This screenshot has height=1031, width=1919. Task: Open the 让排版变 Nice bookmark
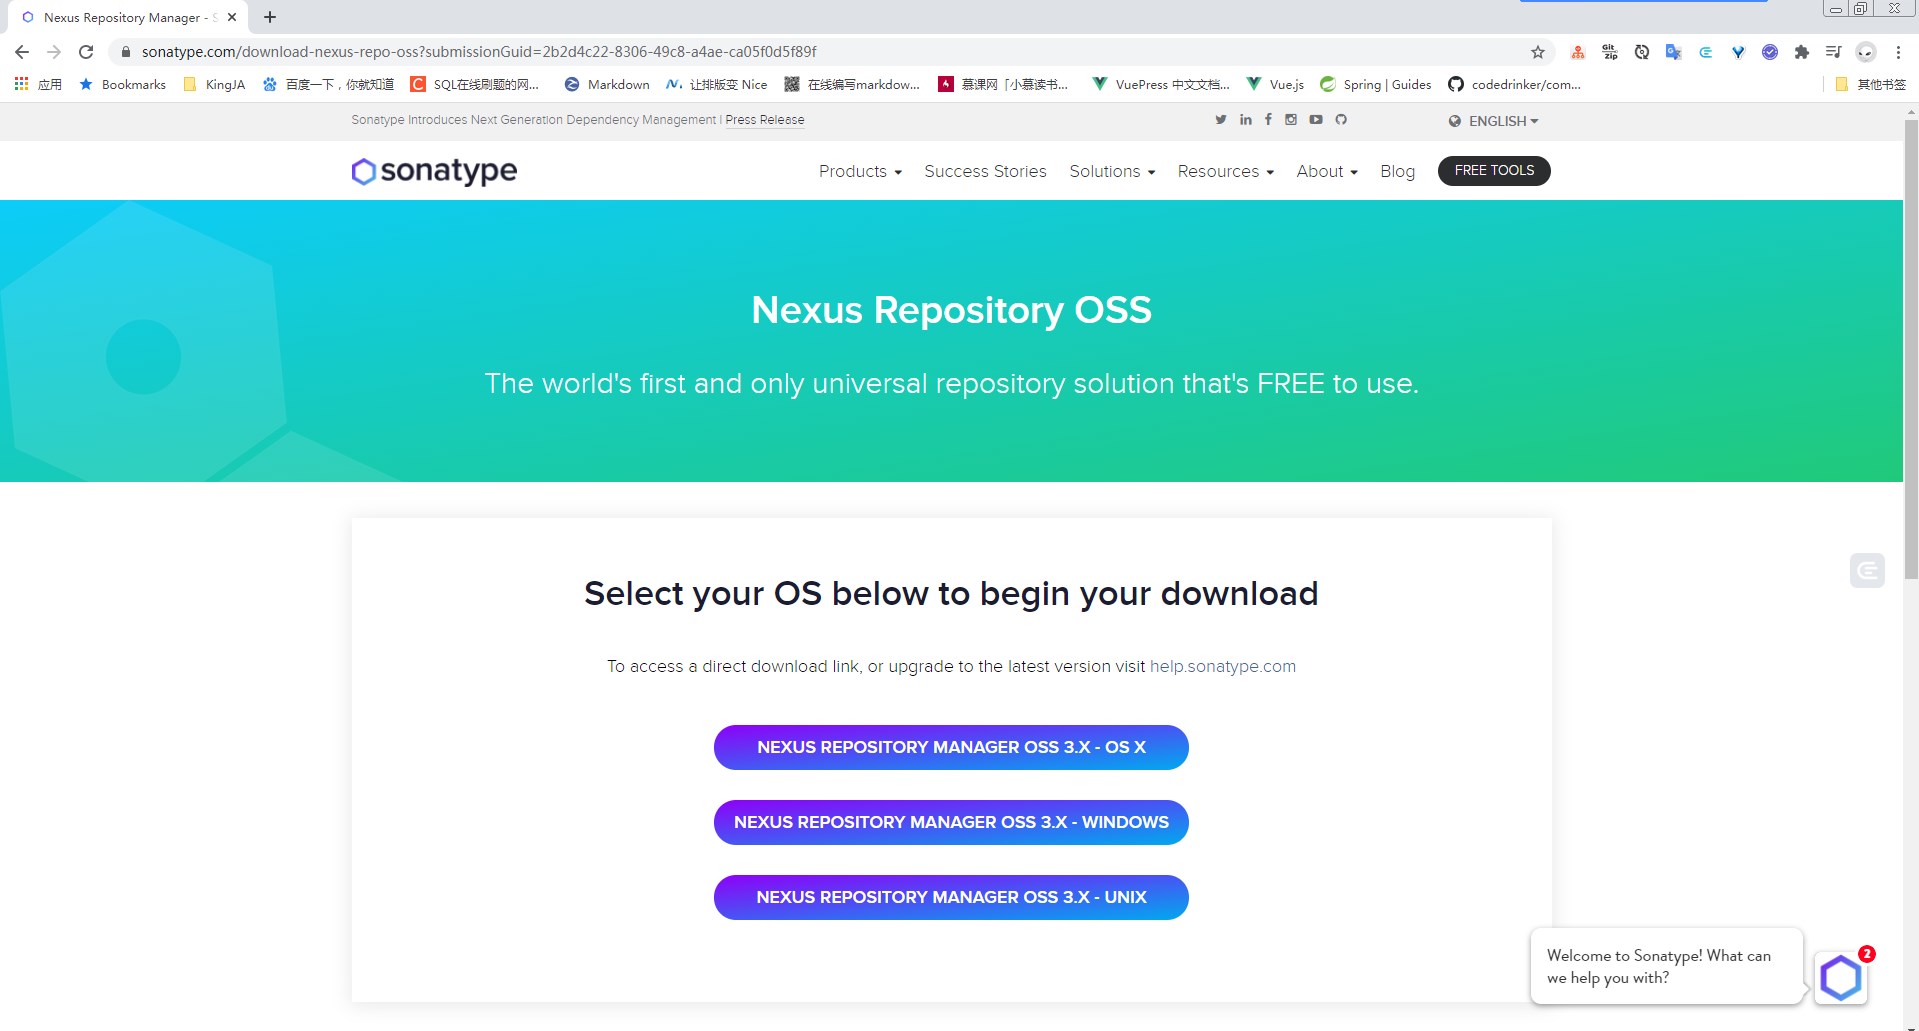(x=717, y=85)
